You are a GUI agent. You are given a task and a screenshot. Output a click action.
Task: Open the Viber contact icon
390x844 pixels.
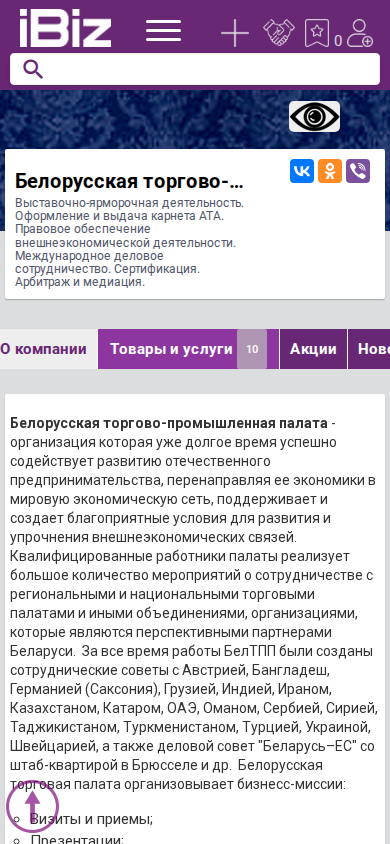pyautogui.click(x=358, y=171)
